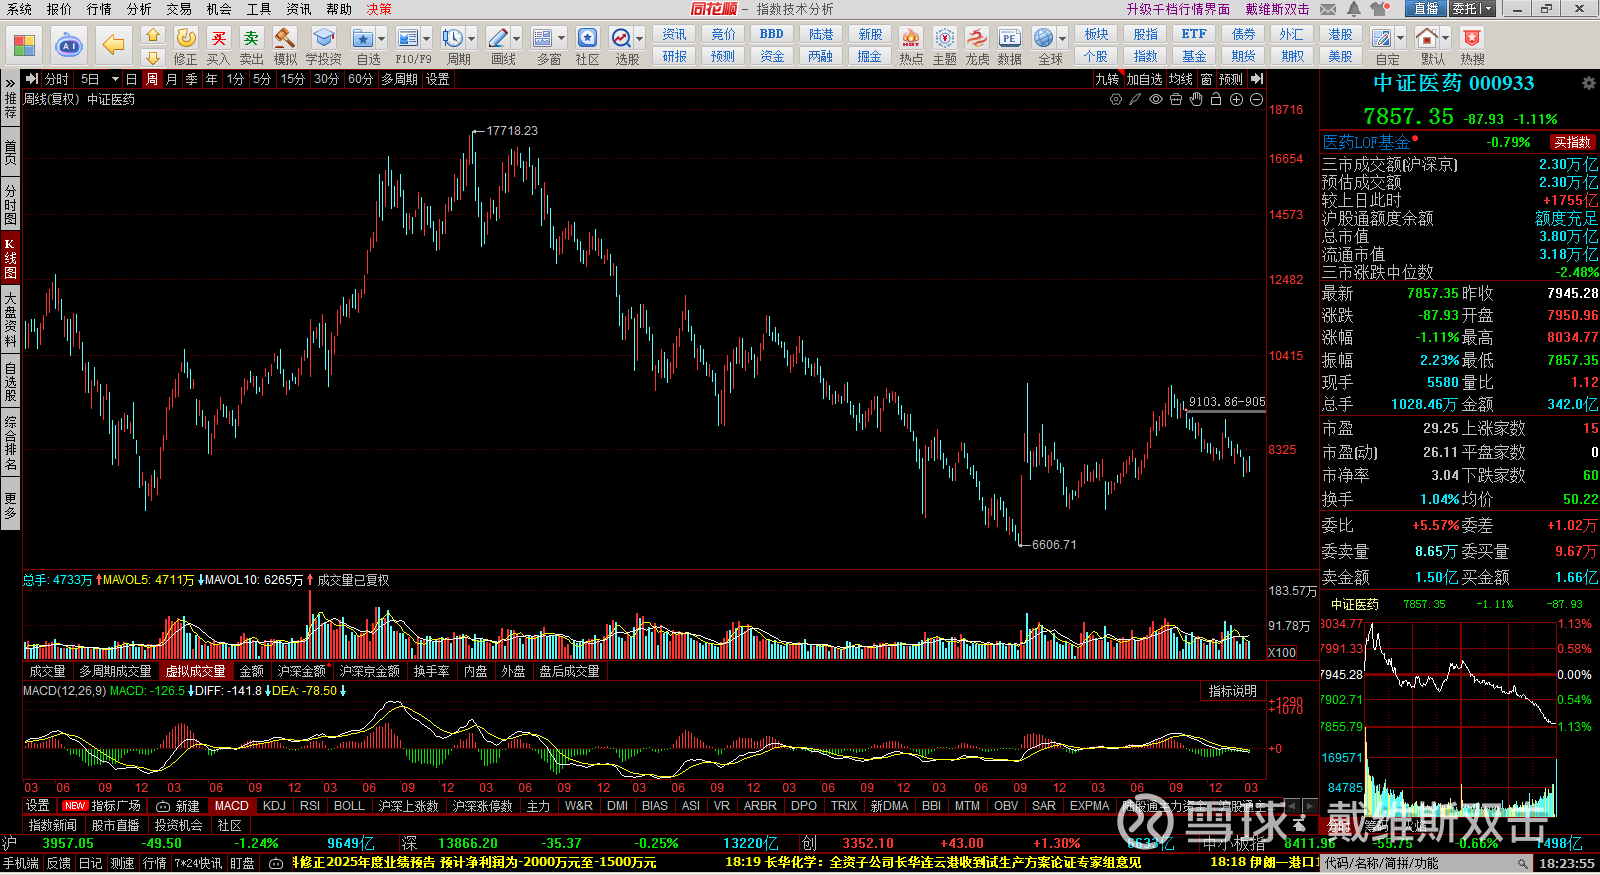Viewport: 1600px width, 875px height.
Task: Click the colorful home grid icon
Action: (24, 45)
